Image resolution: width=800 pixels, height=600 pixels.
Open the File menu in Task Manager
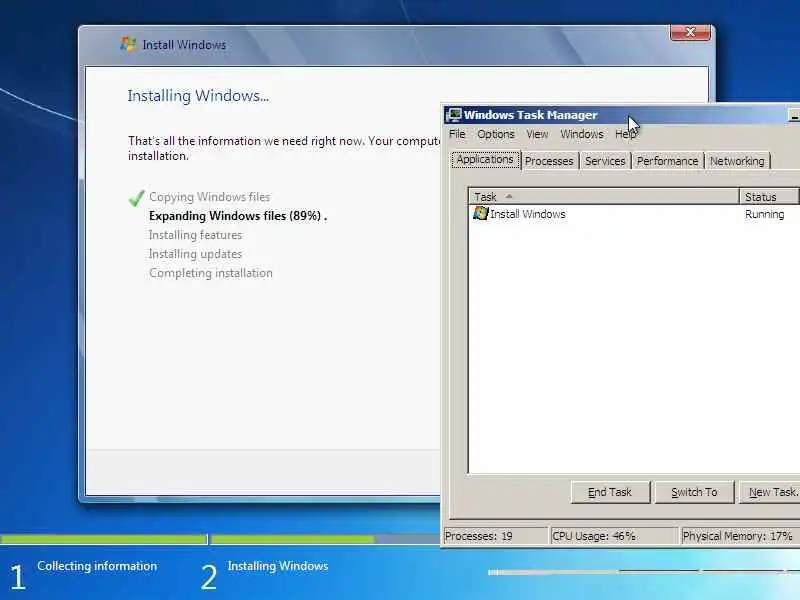point(457,134)
